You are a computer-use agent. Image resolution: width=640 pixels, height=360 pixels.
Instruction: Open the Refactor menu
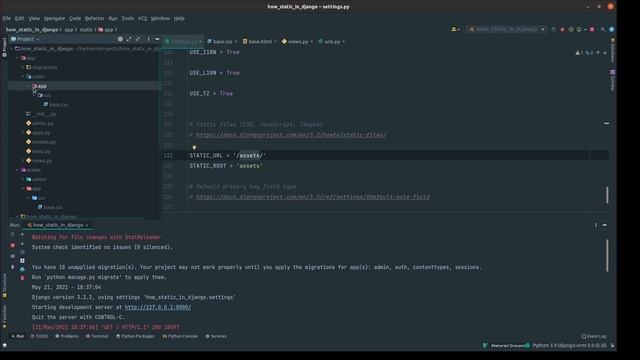95,18
